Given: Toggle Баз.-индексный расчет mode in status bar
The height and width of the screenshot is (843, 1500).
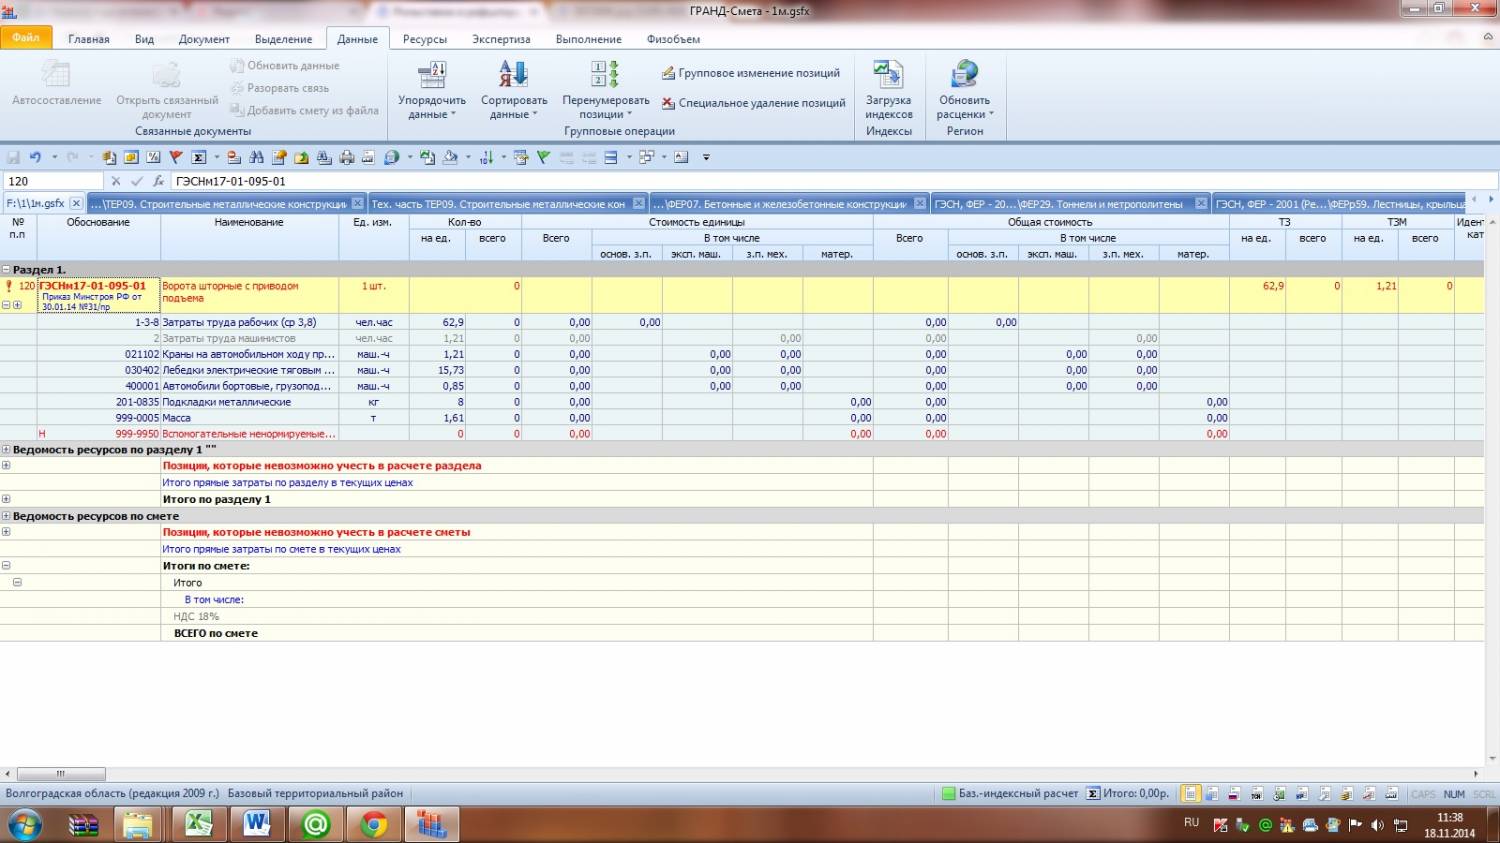Looking at the screenshot, I should (x=1010, y=793).
